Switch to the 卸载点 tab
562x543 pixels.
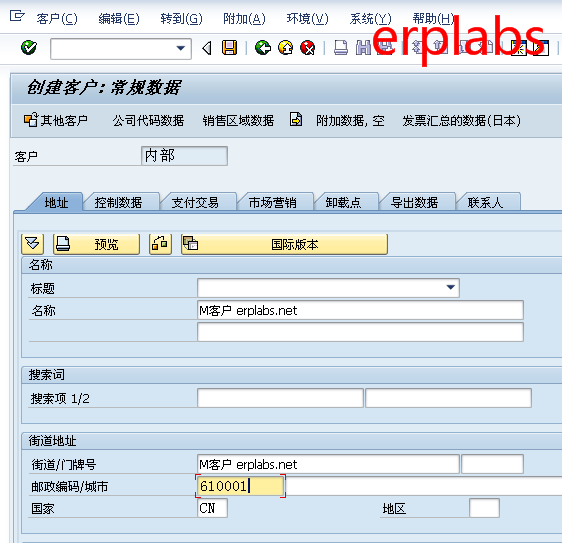(x=343, y=203)
